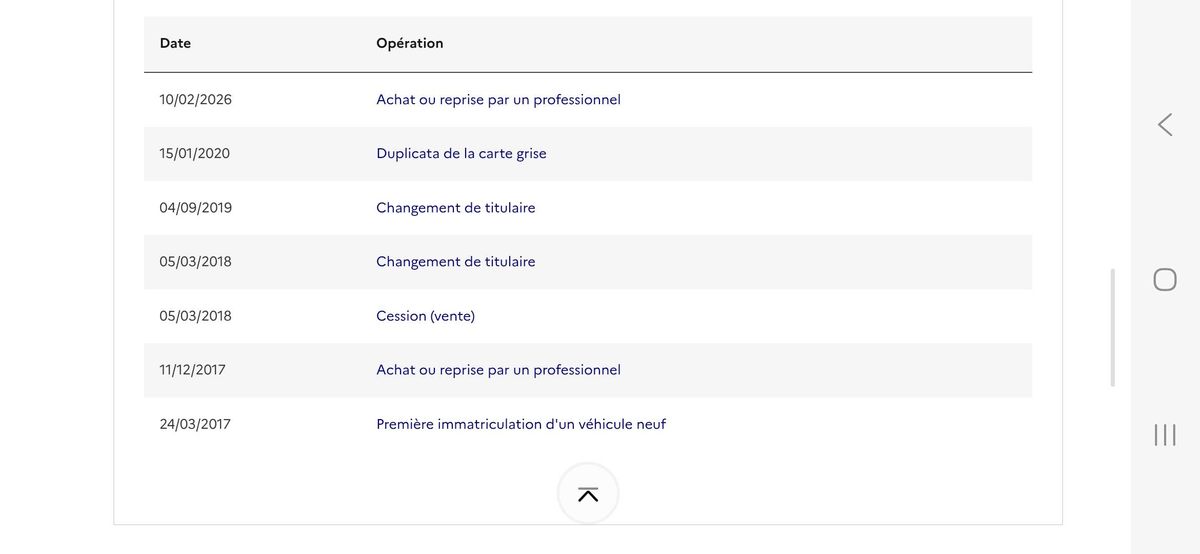Select the Opération column header
This screenshot has width=1200, height=554.
tap(410, 44)
